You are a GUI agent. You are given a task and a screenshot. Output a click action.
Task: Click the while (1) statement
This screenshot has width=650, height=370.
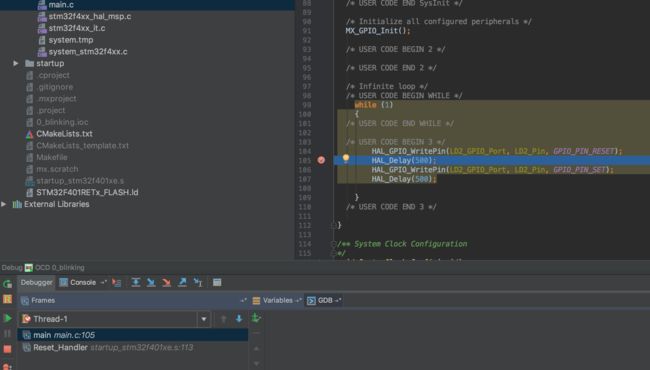tap(374, 105)
